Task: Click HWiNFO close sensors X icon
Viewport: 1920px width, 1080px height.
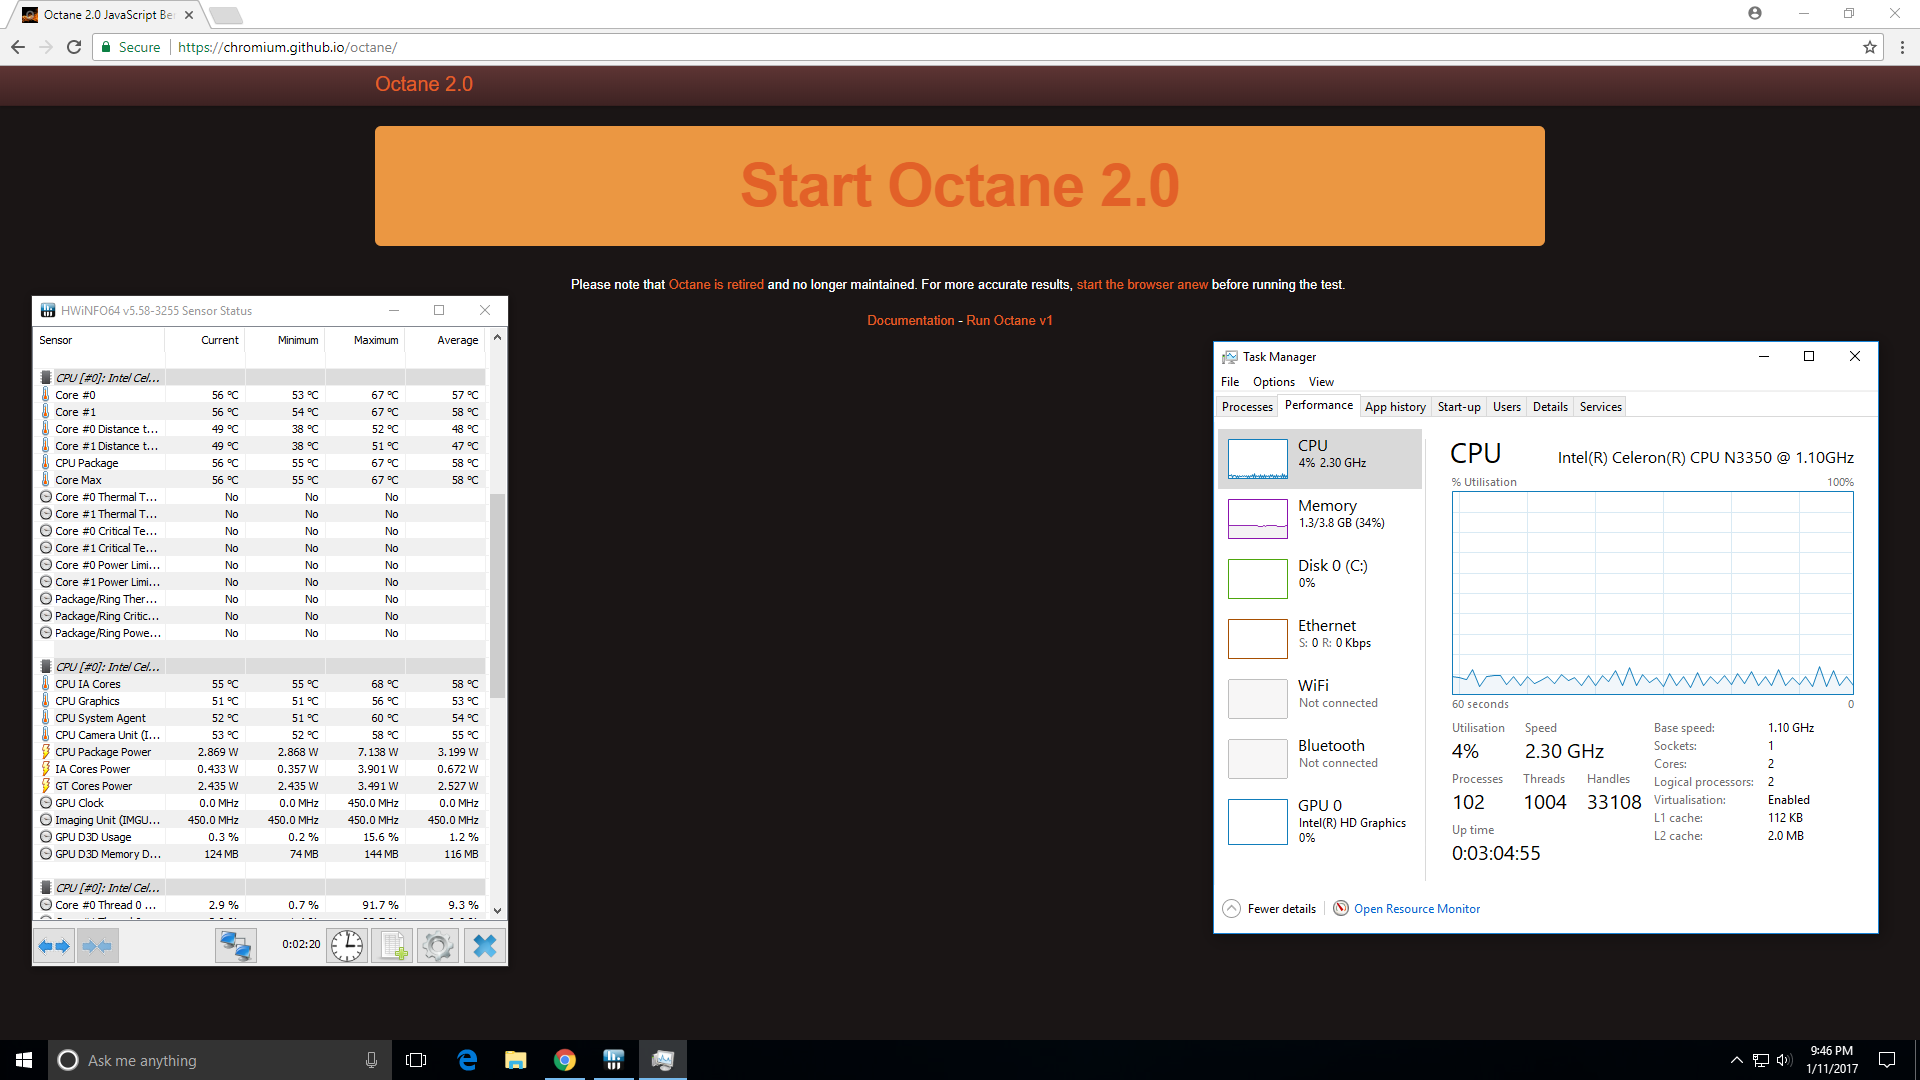Action: [x=484, y=945]
